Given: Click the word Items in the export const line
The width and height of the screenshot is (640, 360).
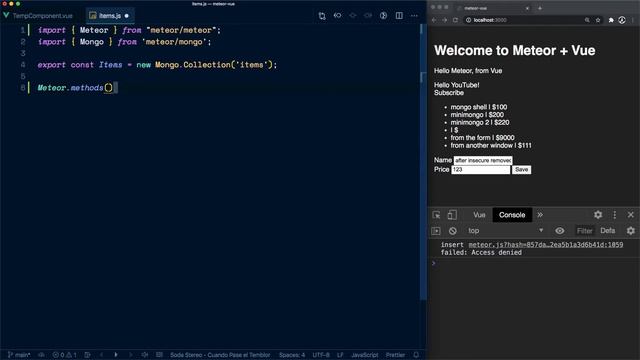Looking at the screenshot, I should coord(110,65).
